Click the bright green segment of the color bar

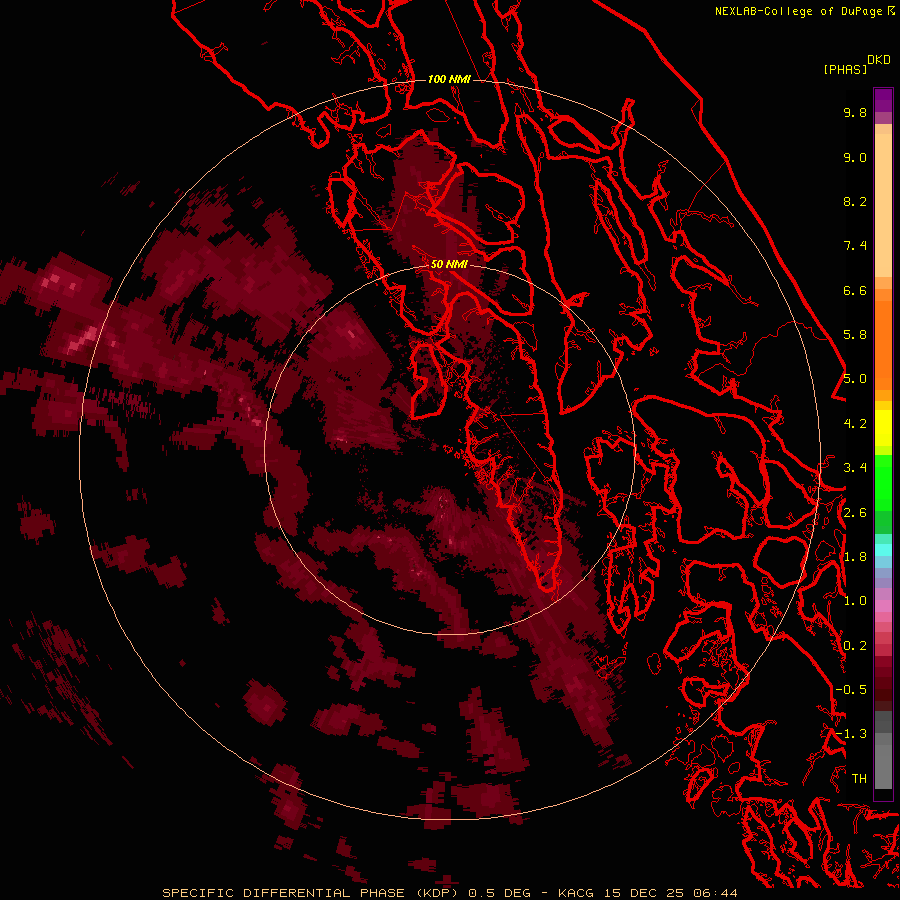pos(883,481)
